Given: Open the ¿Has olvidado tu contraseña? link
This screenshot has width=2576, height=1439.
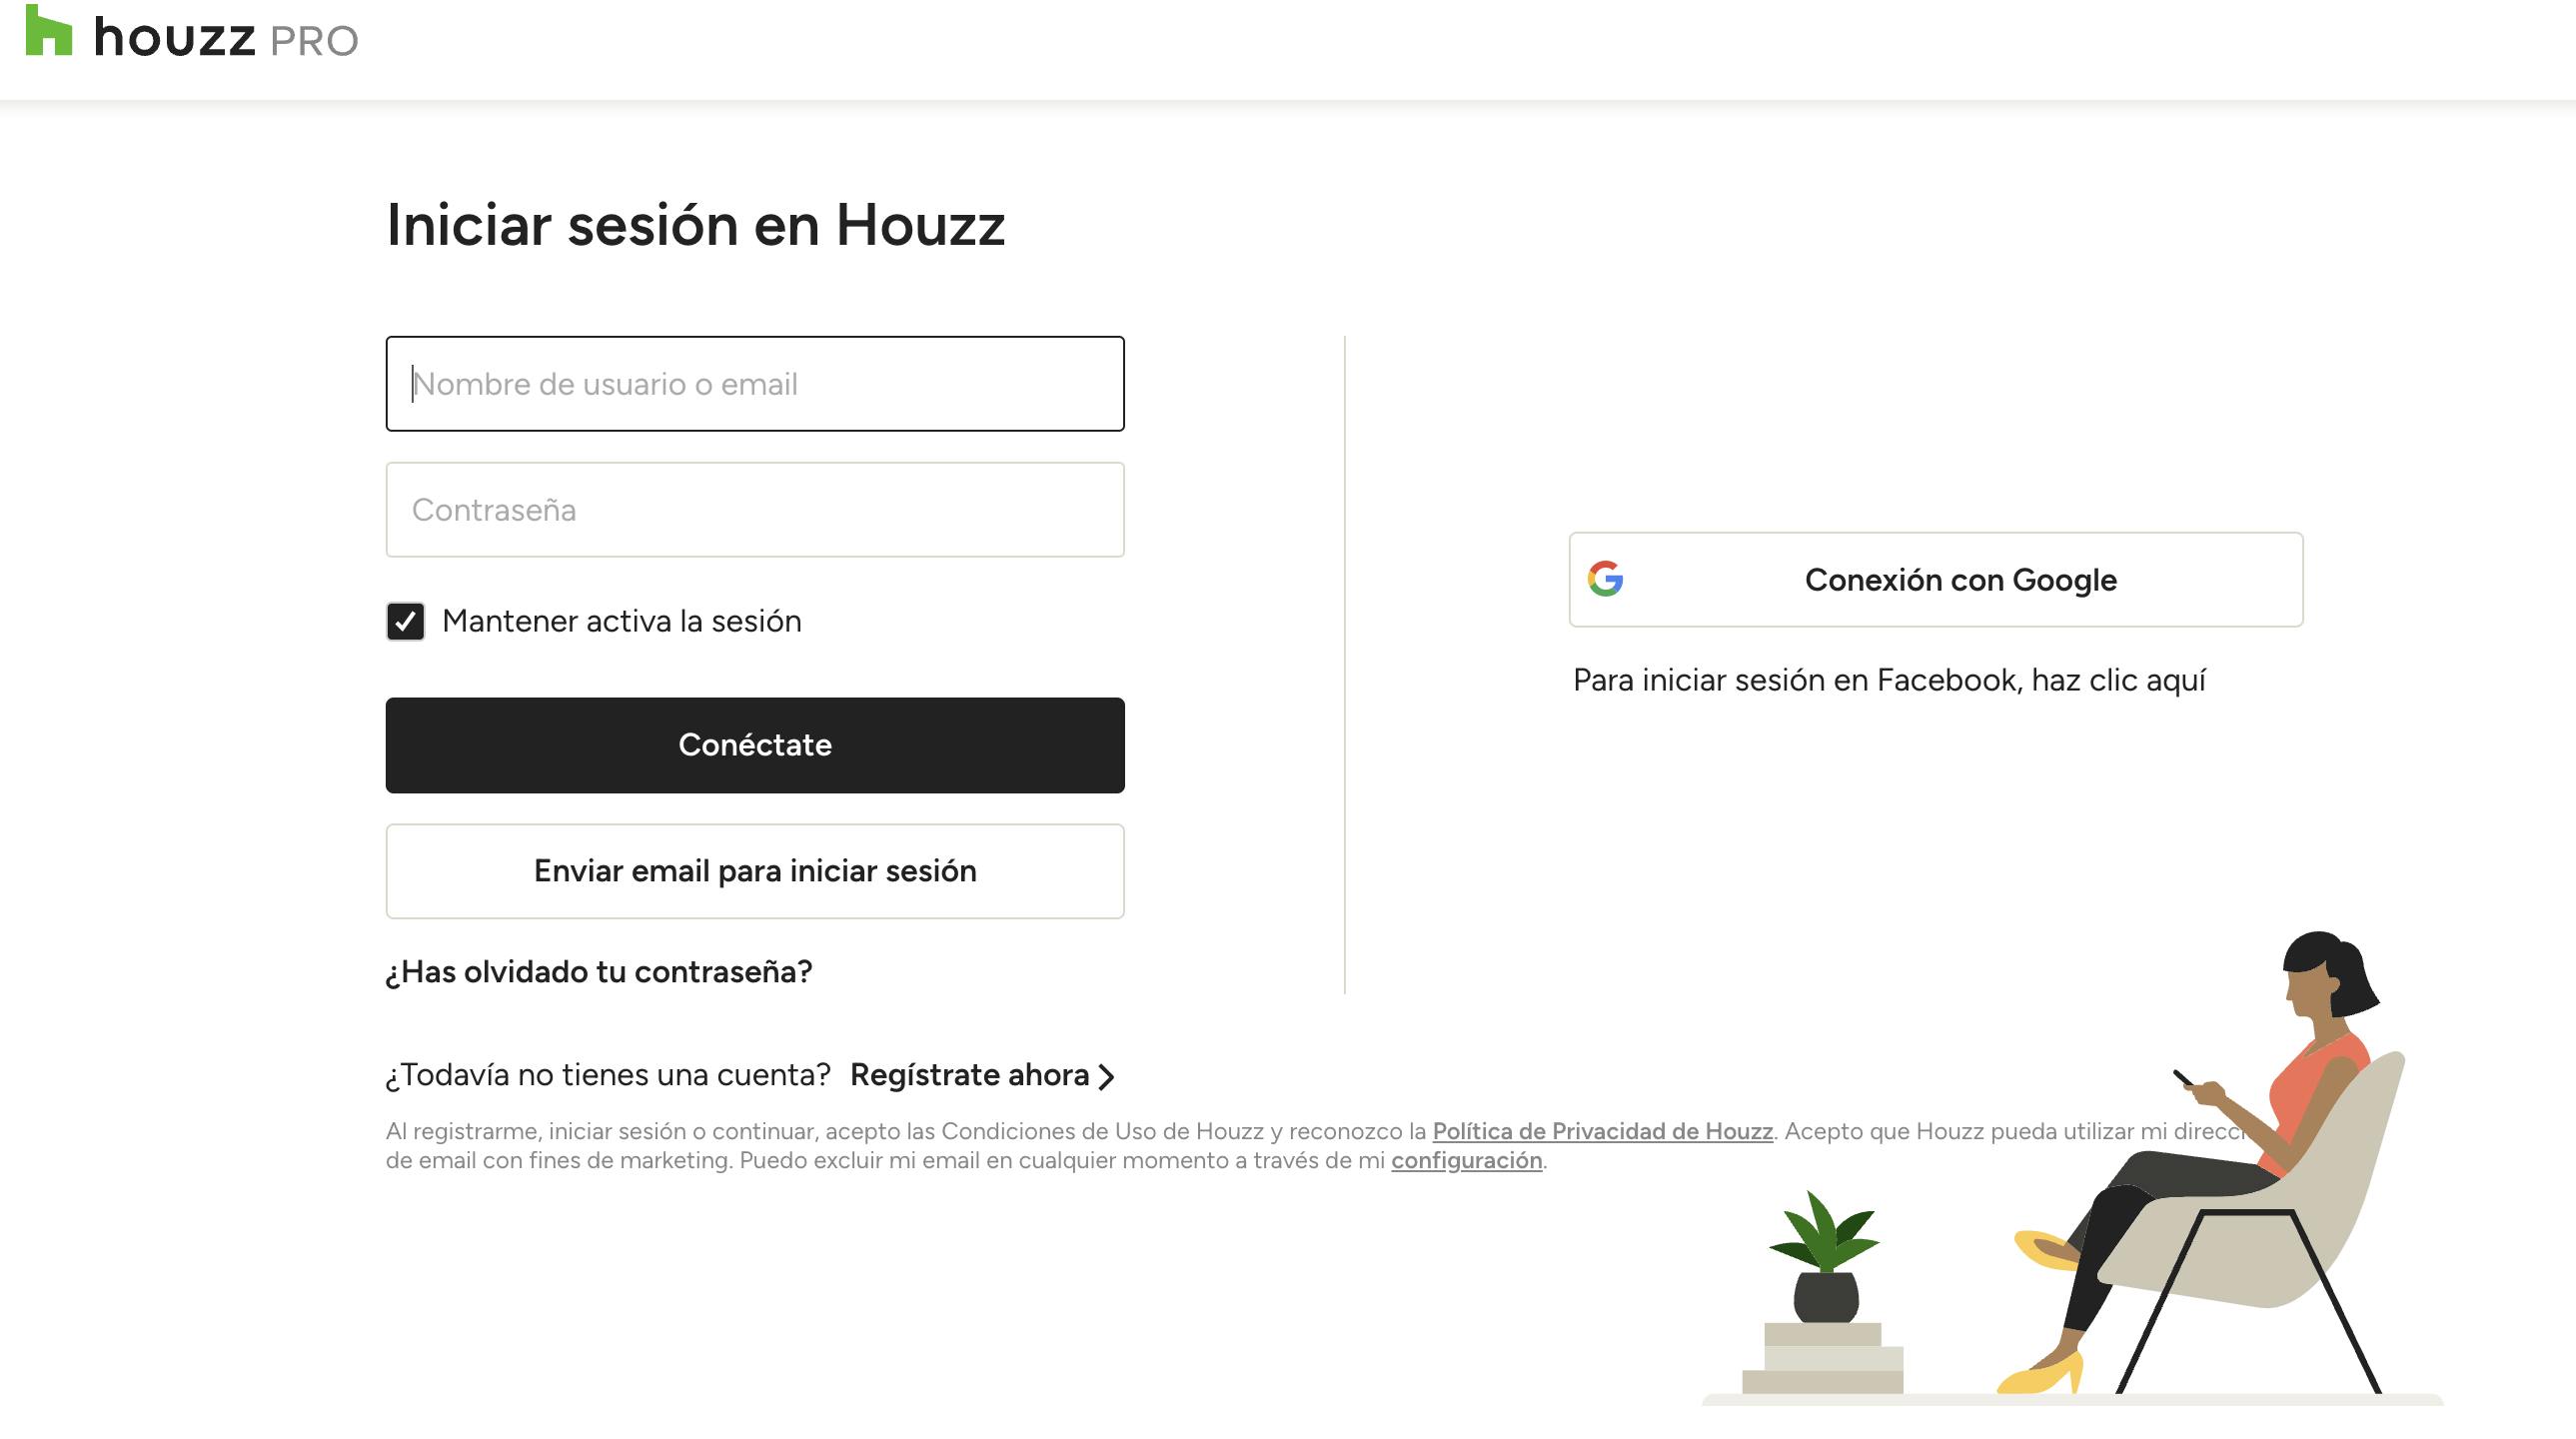Looking at the screenshot, I should click(x=599, y=972).
